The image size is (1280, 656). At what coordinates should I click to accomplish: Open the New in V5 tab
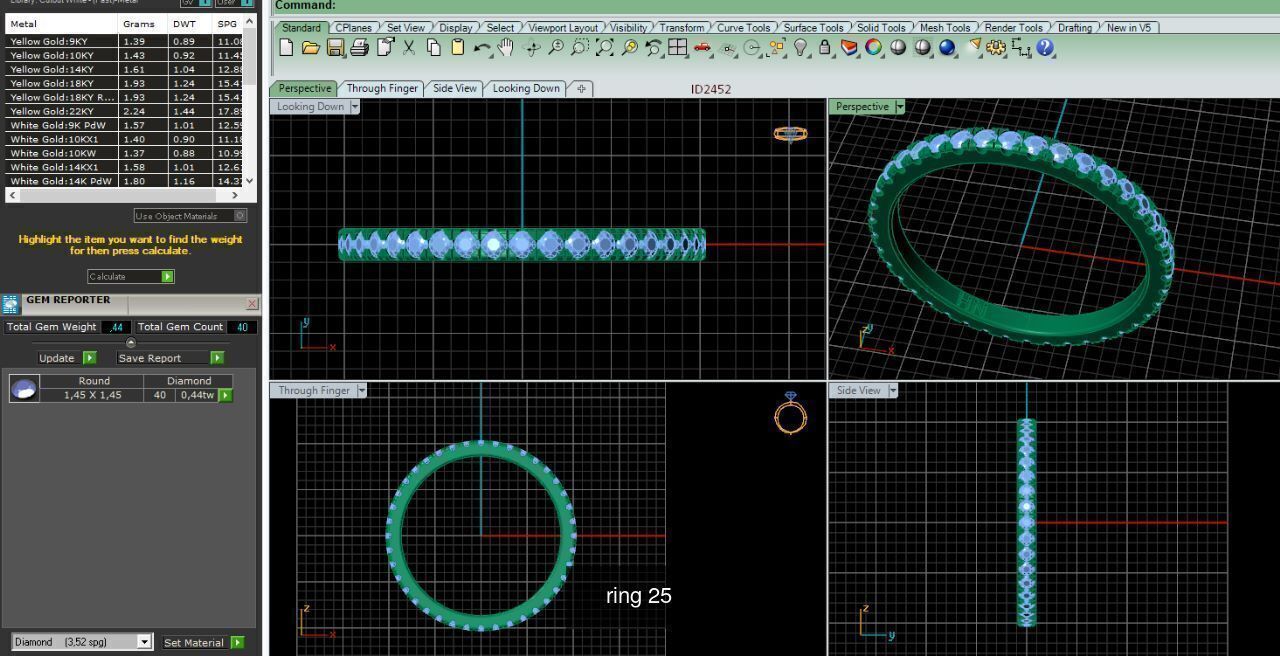pyautogui.click(x=1128, y=28)
